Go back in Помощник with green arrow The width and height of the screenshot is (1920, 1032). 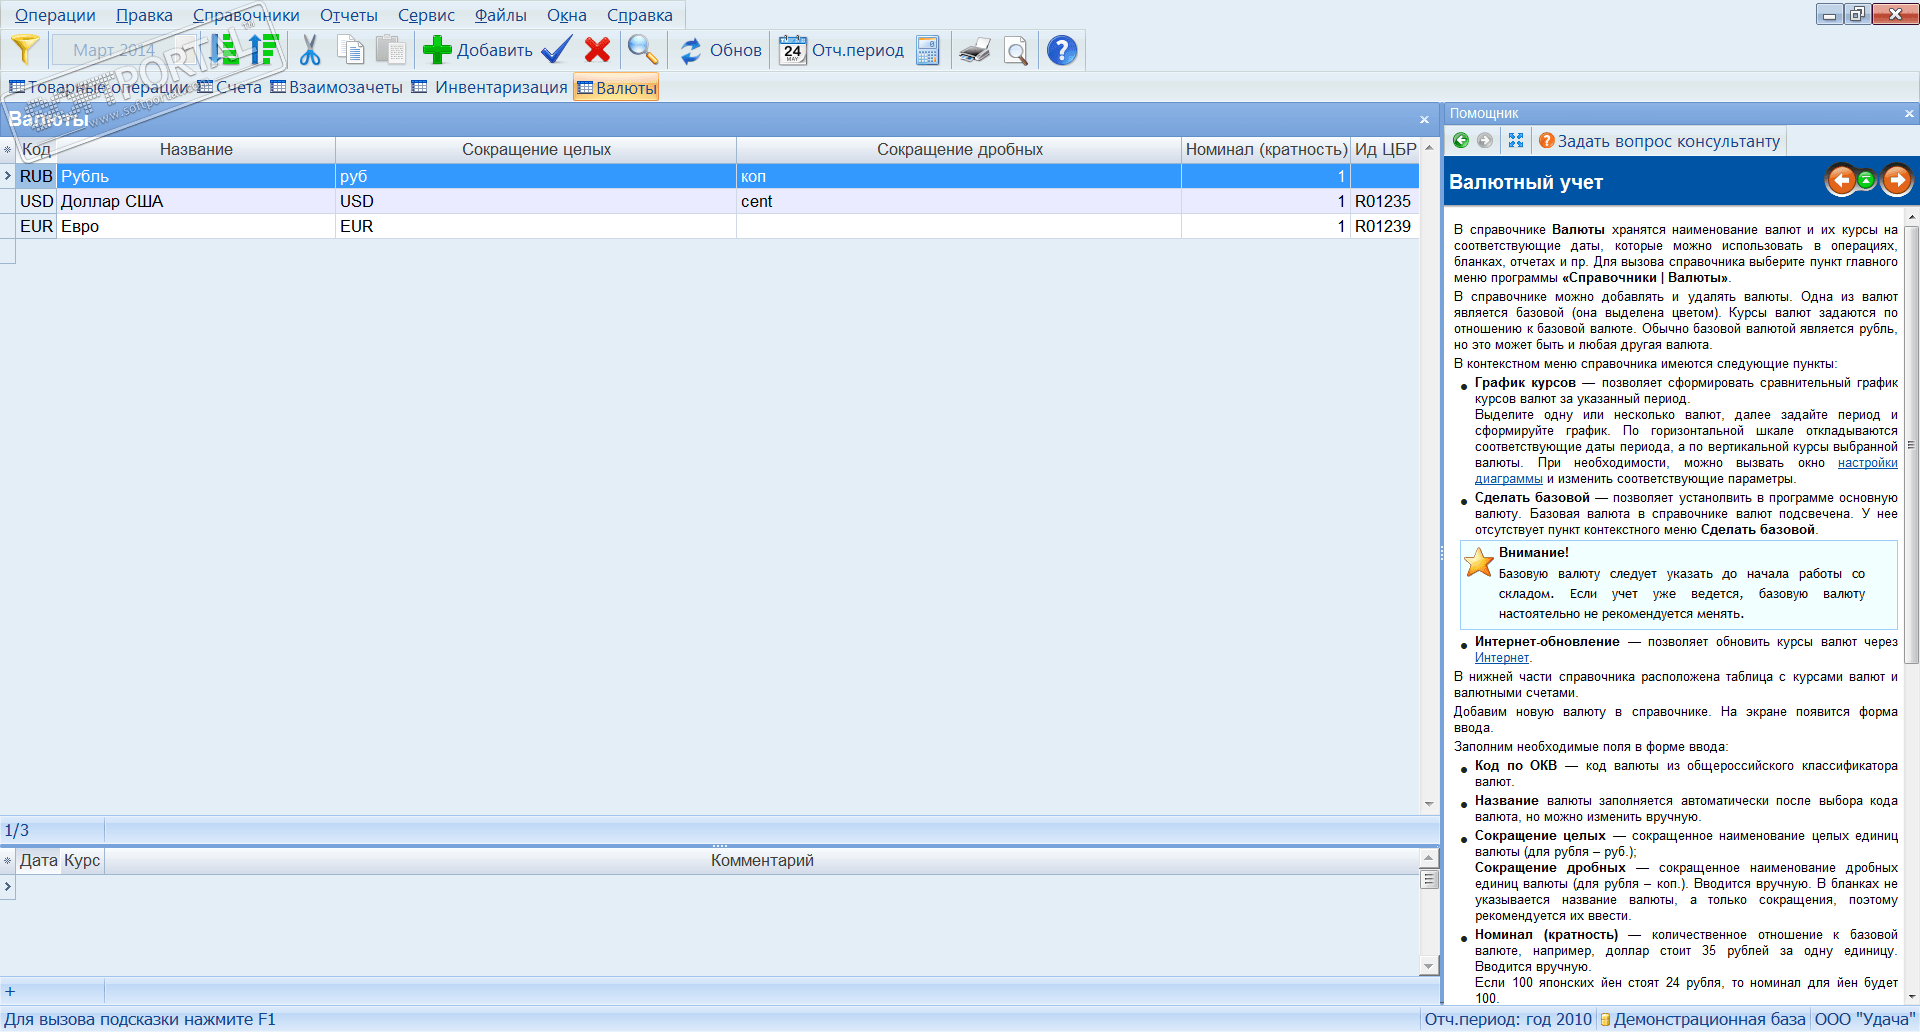point(1461,140)
